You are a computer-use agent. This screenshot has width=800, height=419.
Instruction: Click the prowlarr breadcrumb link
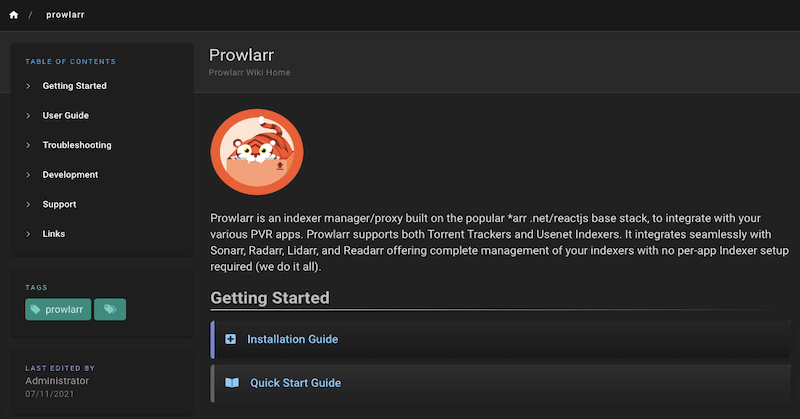(65, 15)
